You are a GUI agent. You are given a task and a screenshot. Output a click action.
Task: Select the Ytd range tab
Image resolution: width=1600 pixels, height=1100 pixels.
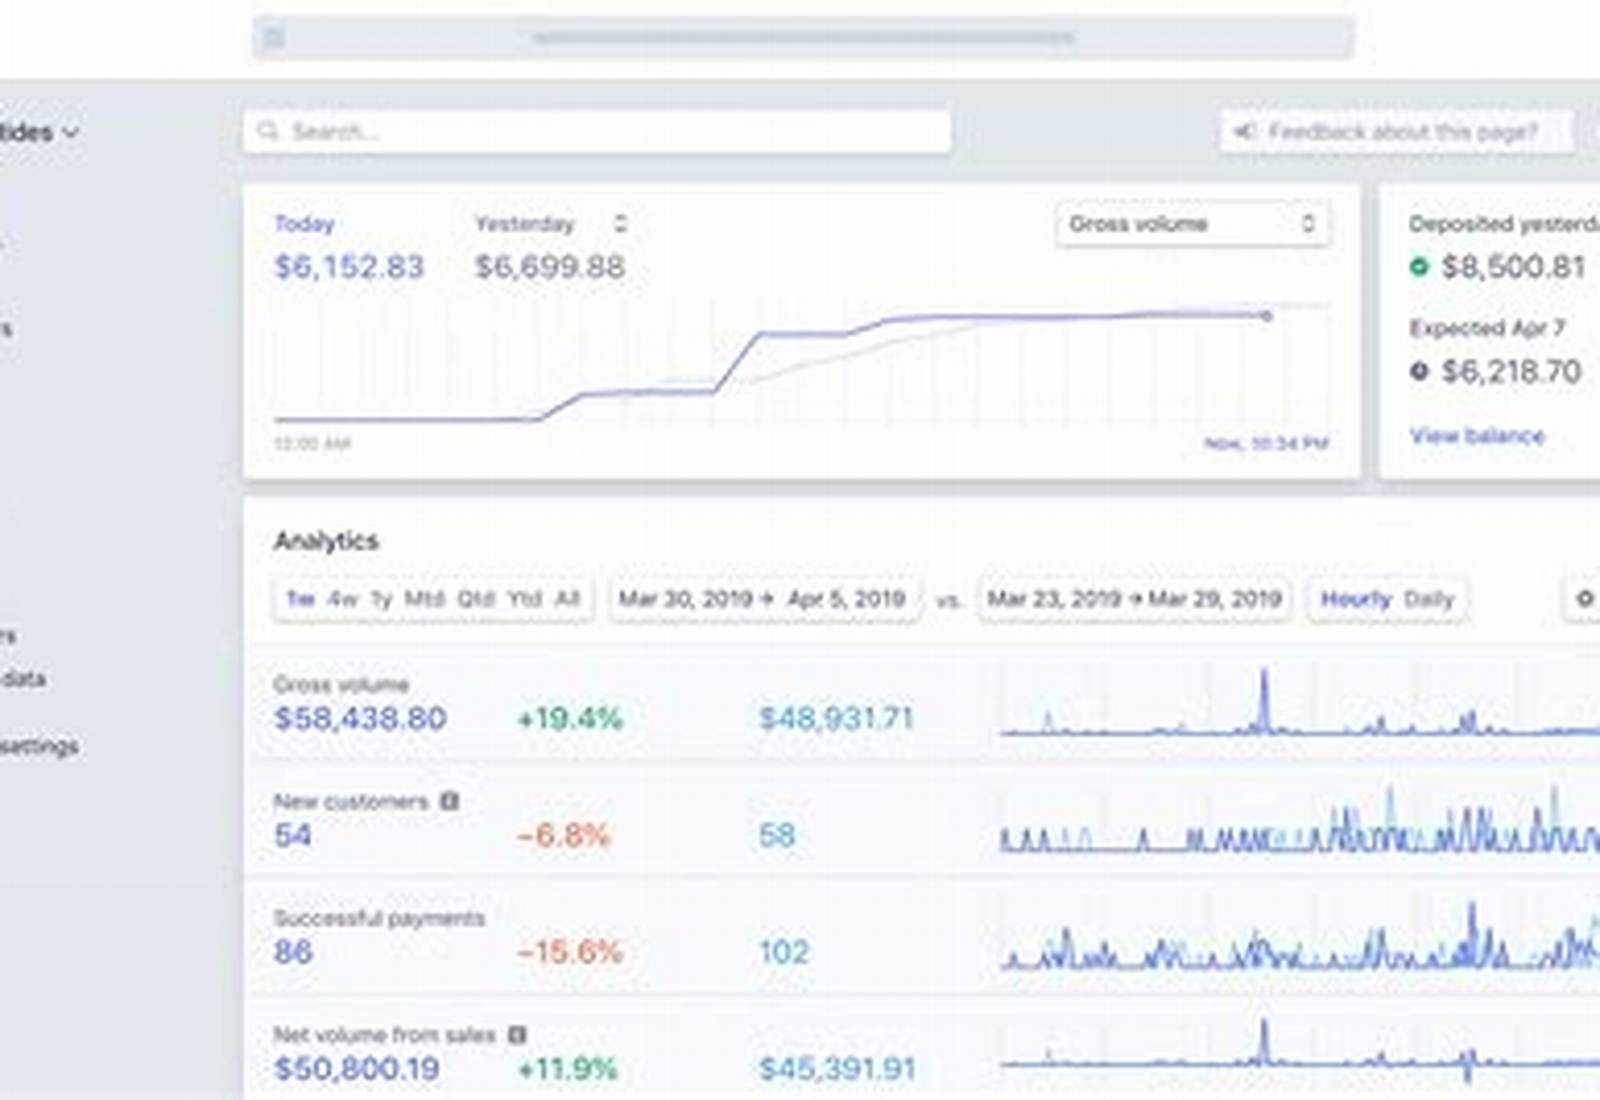tap(524, 598)
